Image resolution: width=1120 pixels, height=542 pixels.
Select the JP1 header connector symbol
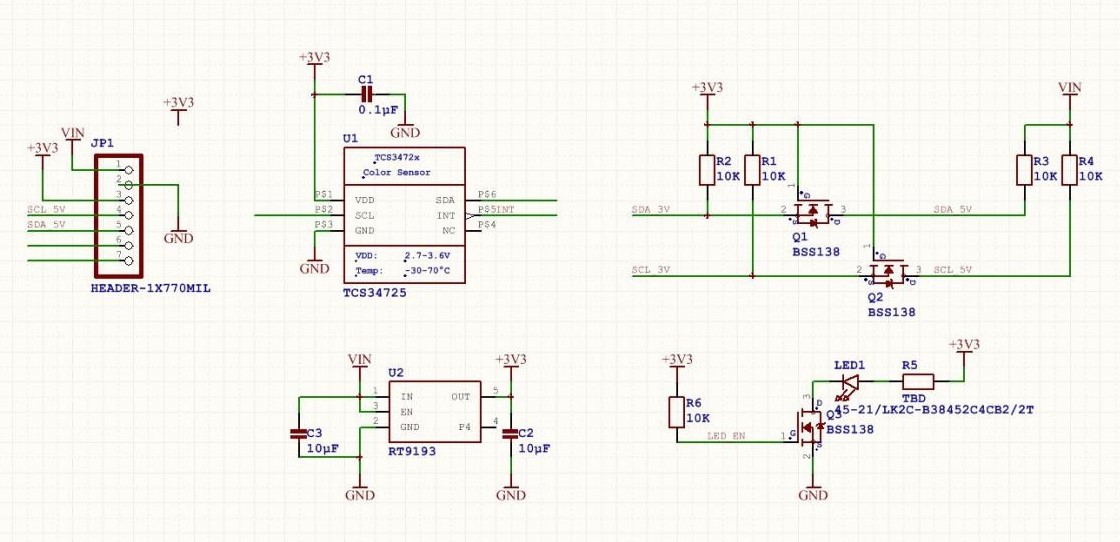coord(119,216)
